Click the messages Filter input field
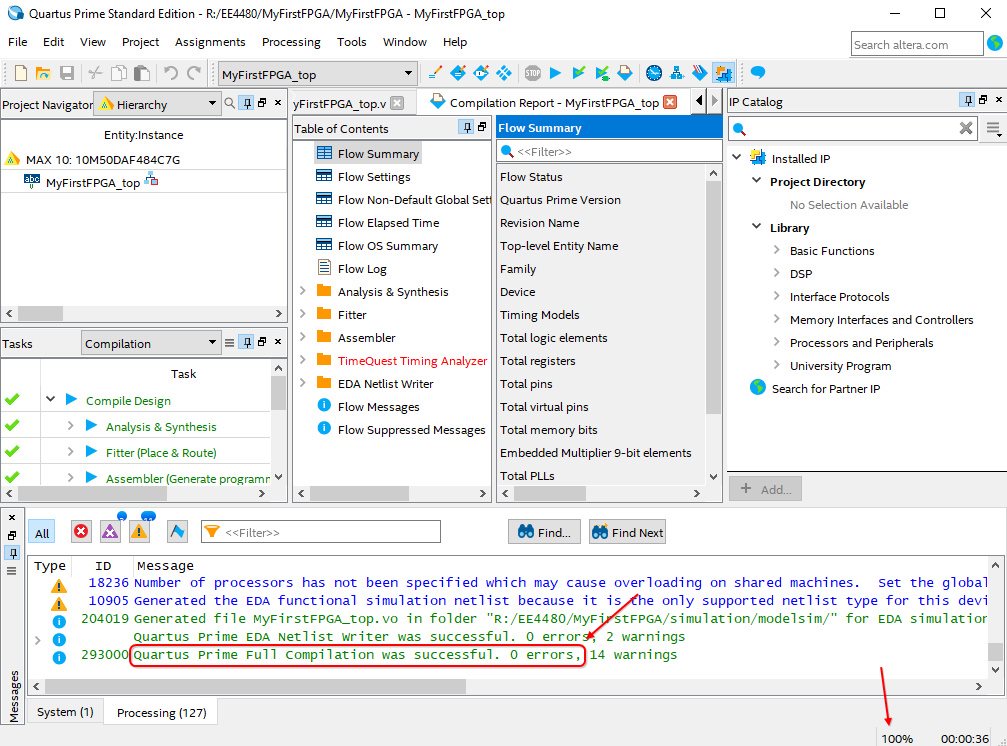This screenshot has width=1007, height=746. coord(330,532)
